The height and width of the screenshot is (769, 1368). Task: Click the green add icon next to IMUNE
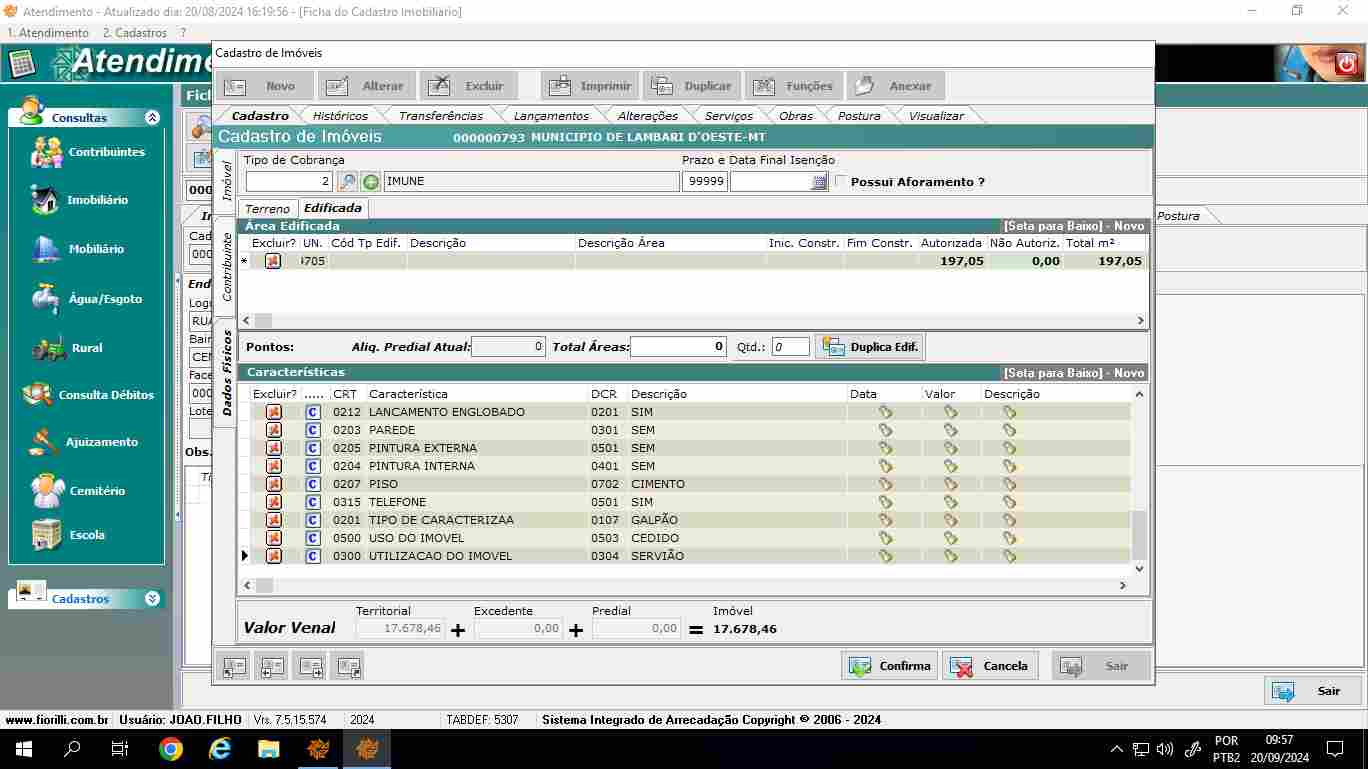pyautogui.click(x=371, y=182)
